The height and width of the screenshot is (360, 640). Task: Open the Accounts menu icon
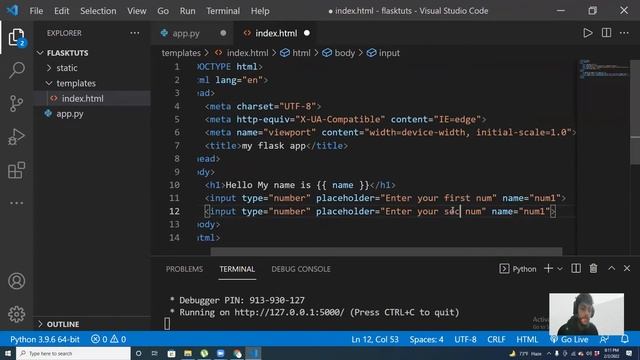pyautogui.click(x=16, y=281)
